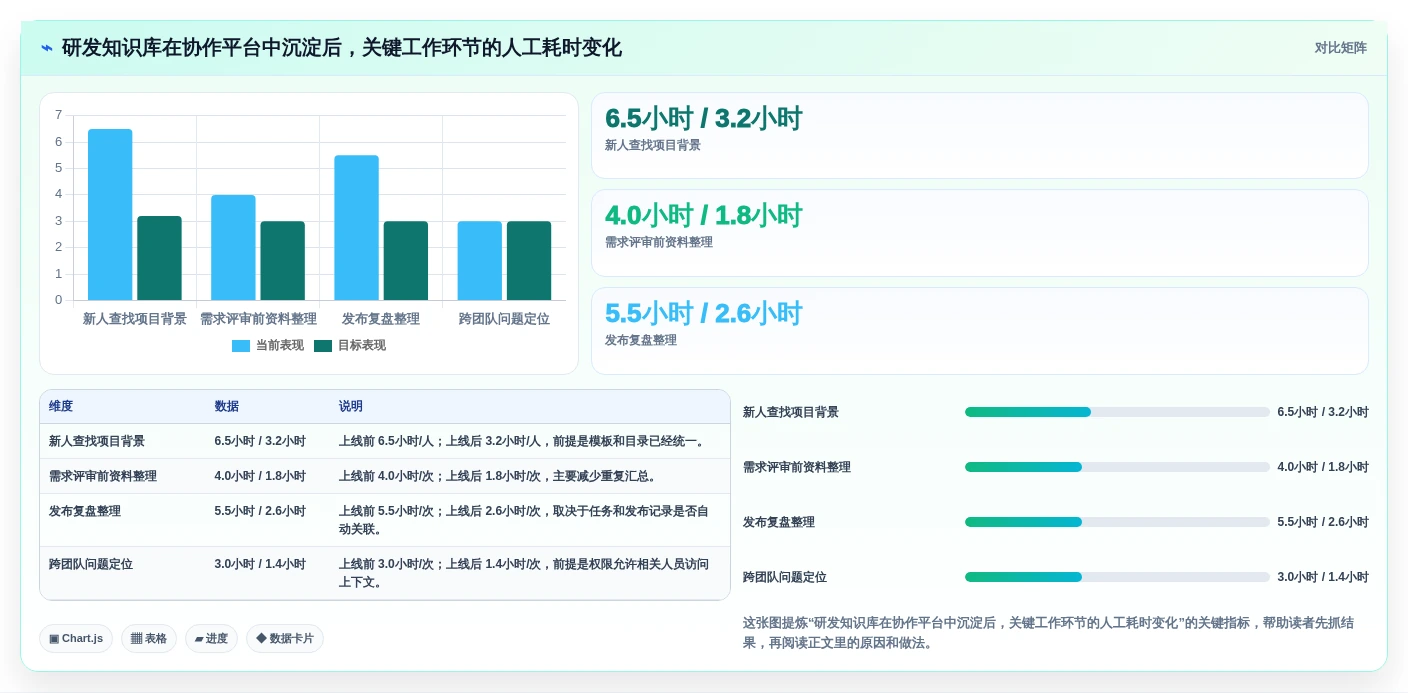Toggle the 当前表现 legend color box
1408x693 pixels.
(241, 346)
